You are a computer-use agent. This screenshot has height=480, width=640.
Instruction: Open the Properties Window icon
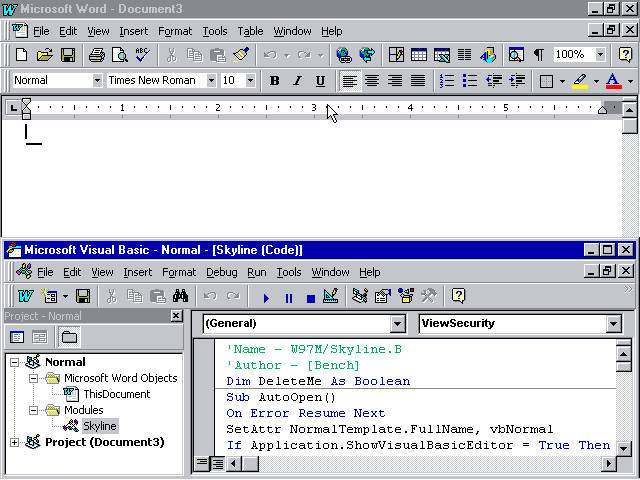(x=382, y=296)
